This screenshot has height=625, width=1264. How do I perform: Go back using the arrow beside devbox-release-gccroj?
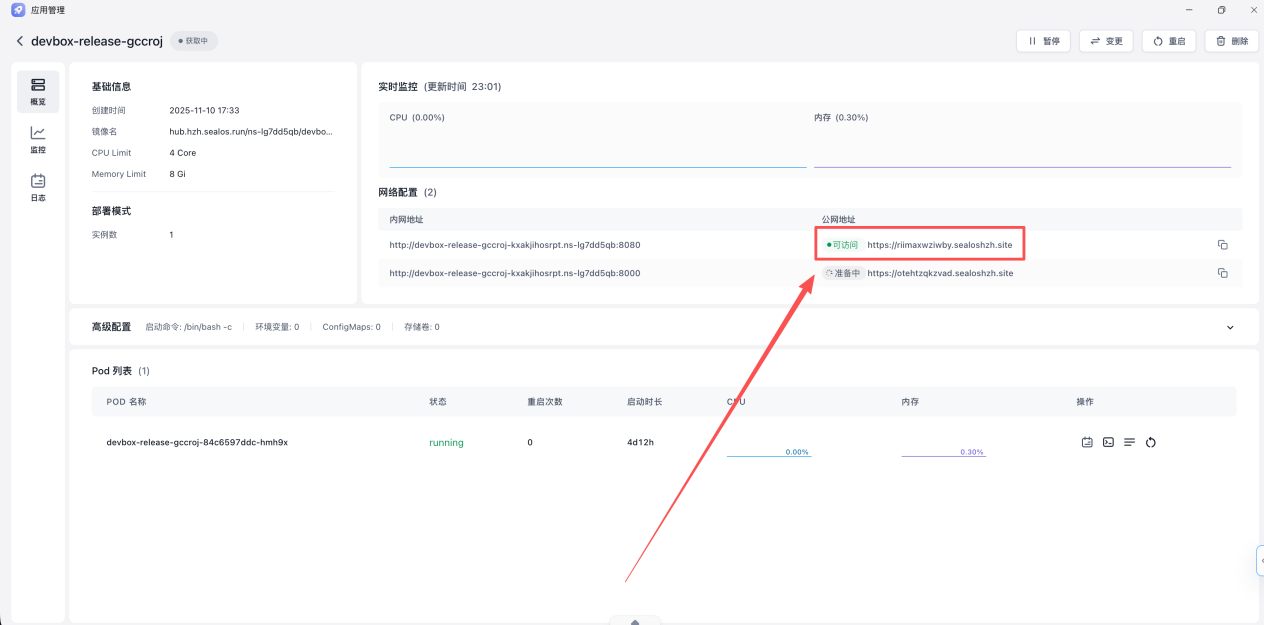19,41
